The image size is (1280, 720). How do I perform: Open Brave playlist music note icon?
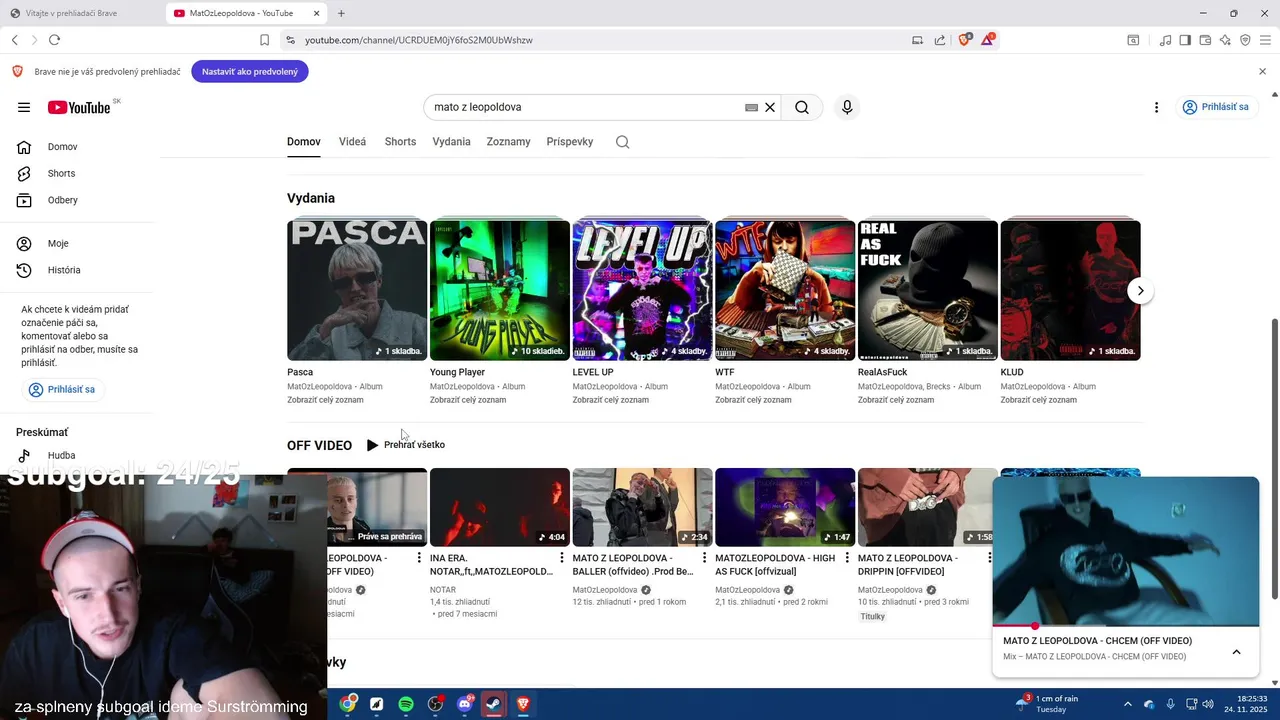(1165, 40)
